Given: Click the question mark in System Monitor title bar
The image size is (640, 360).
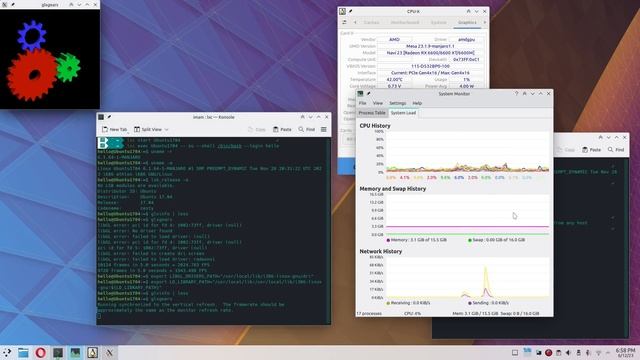Looking at the screenshot, I should 516,94.
